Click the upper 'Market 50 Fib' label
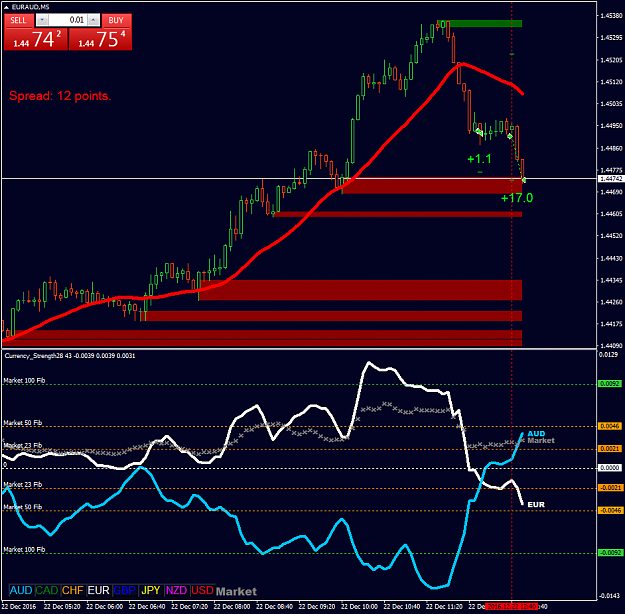The height and width of the screenshot is (614, 625). coord(23,423)
